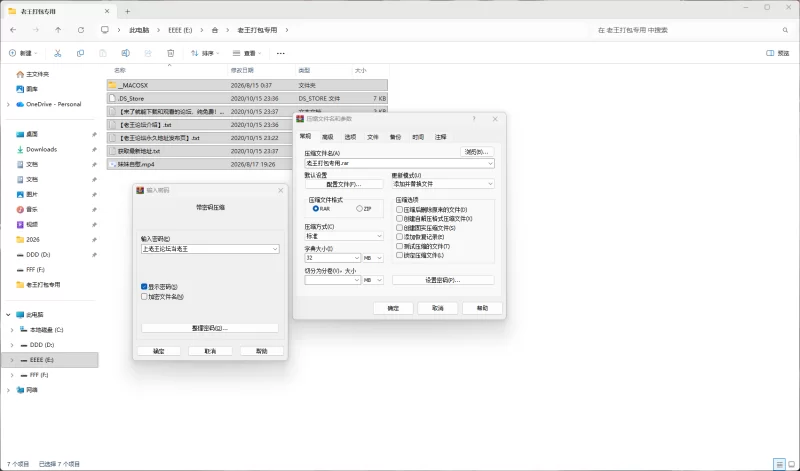800x471 pixels.
Task: Switch to the 选项 tab
Action: click(x=350, y=137)
